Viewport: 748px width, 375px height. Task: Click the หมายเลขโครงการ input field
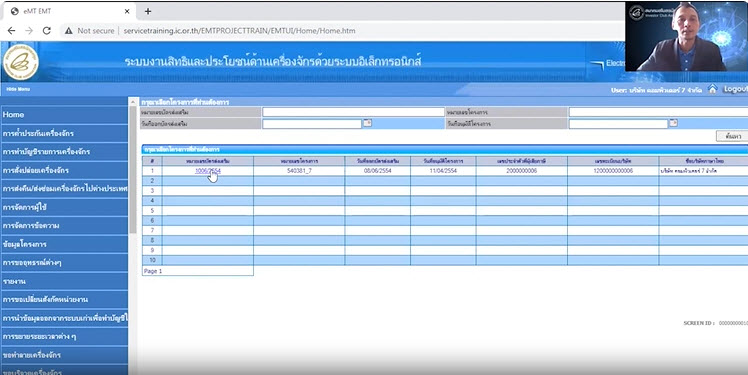point(658,112)
